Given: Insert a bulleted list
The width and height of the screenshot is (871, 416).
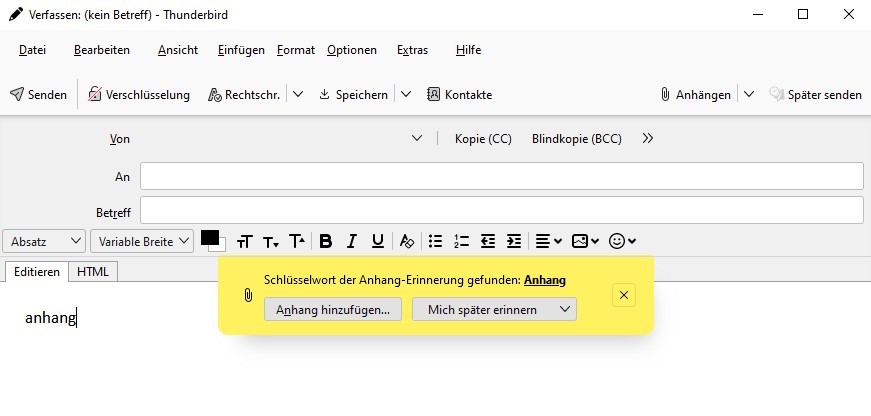Looking at the screenshot, I should point(435,241).
